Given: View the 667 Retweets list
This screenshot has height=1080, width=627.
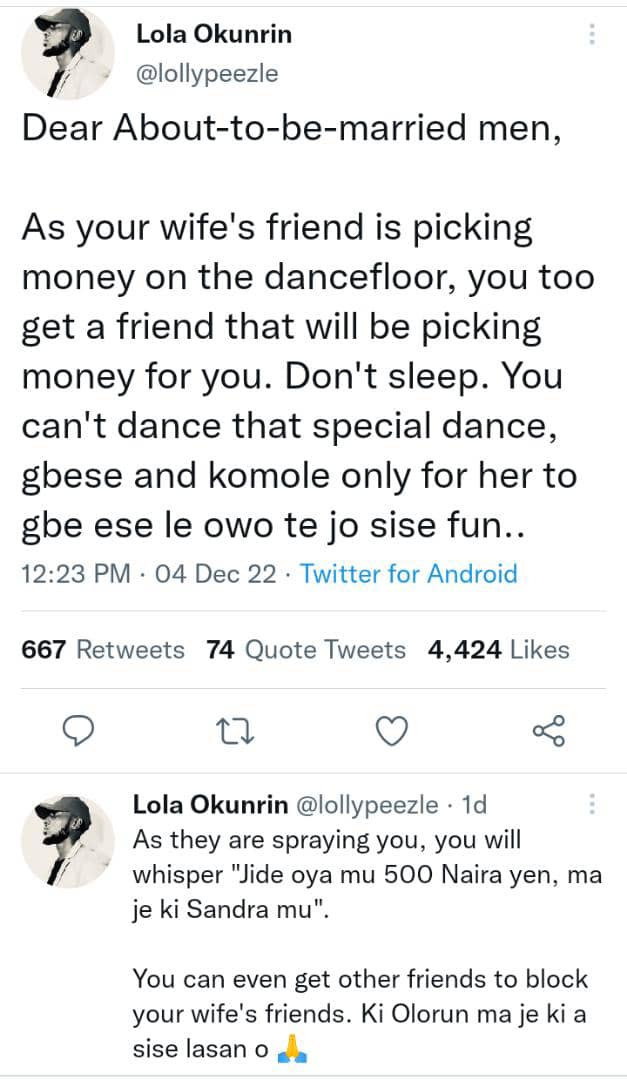Looking at the screenshot, I should tap(103, 650).
